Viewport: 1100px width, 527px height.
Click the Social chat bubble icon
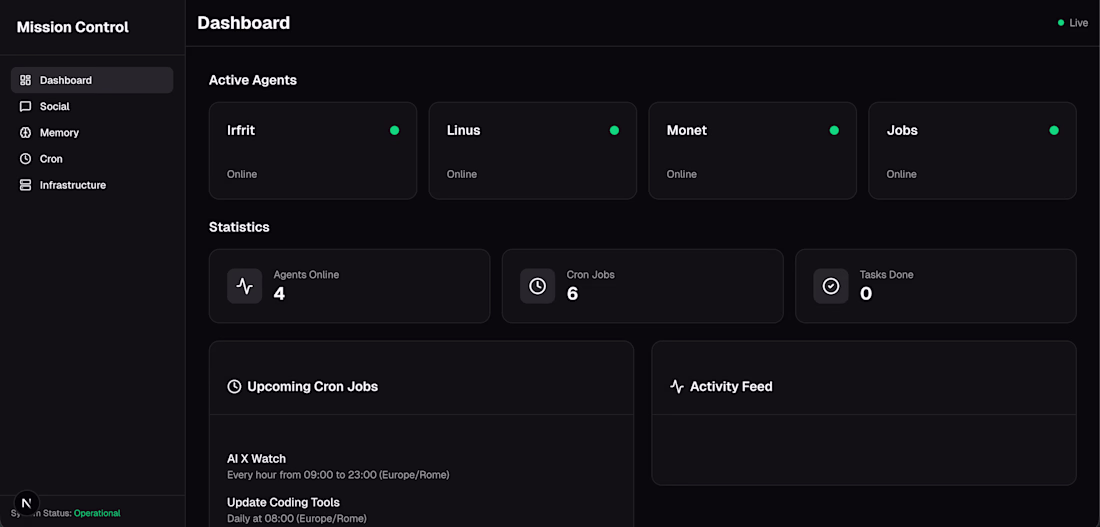click(26, 106)
